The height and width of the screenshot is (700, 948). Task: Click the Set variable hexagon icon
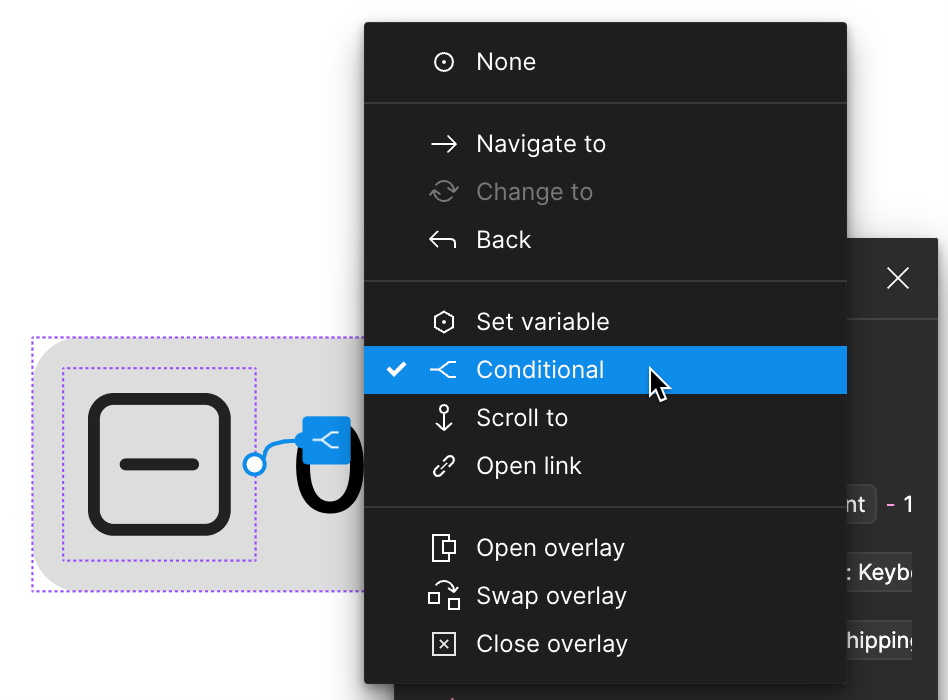pyautogui.click(x=443, y=321)
